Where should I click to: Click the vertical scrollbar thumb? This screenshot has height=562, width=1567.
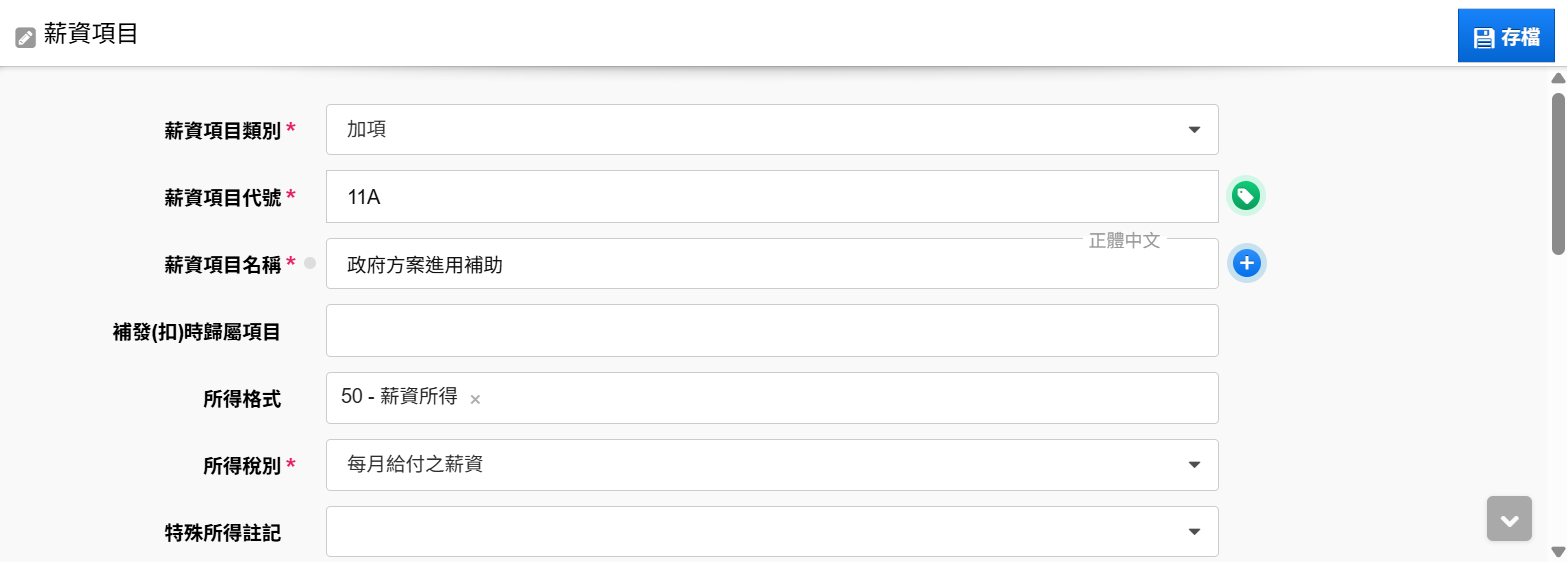point(1558,173)
